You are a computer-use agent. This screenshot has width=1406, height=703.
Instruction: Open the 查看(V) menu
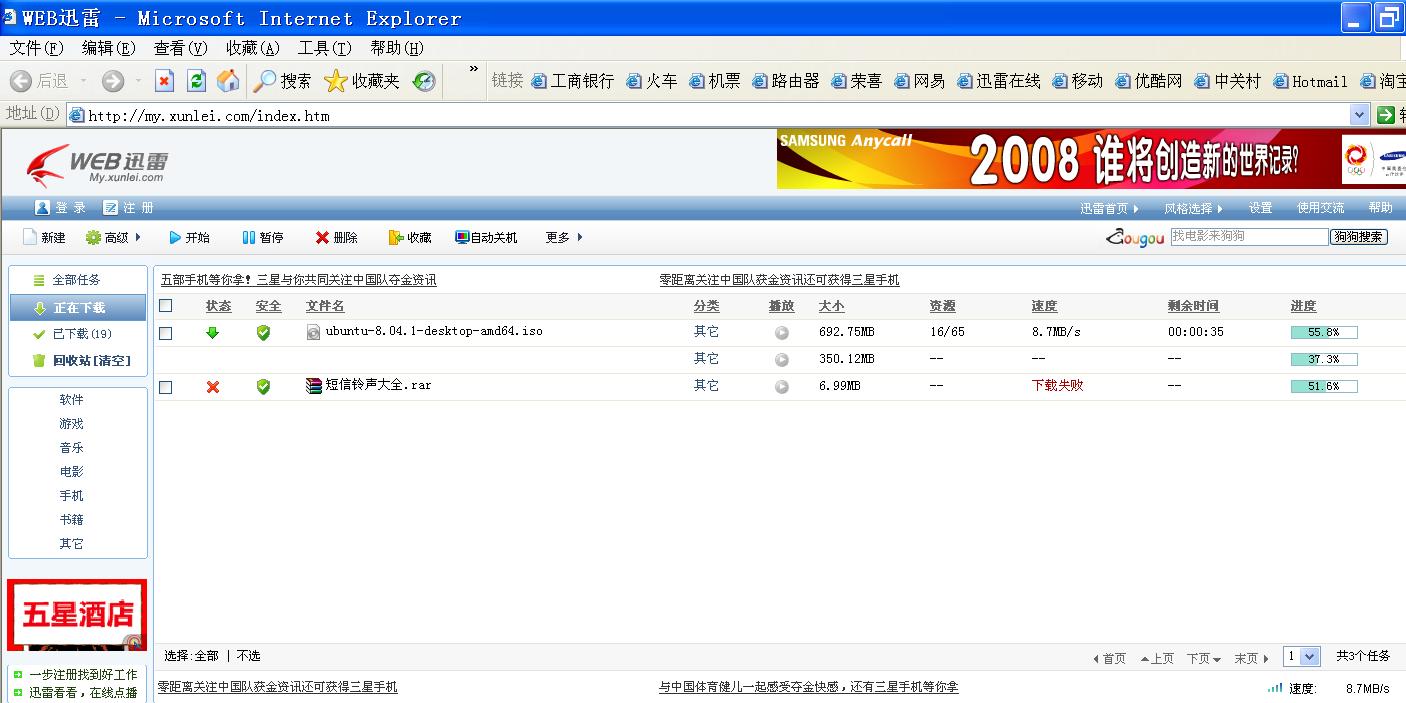point(180,48)
